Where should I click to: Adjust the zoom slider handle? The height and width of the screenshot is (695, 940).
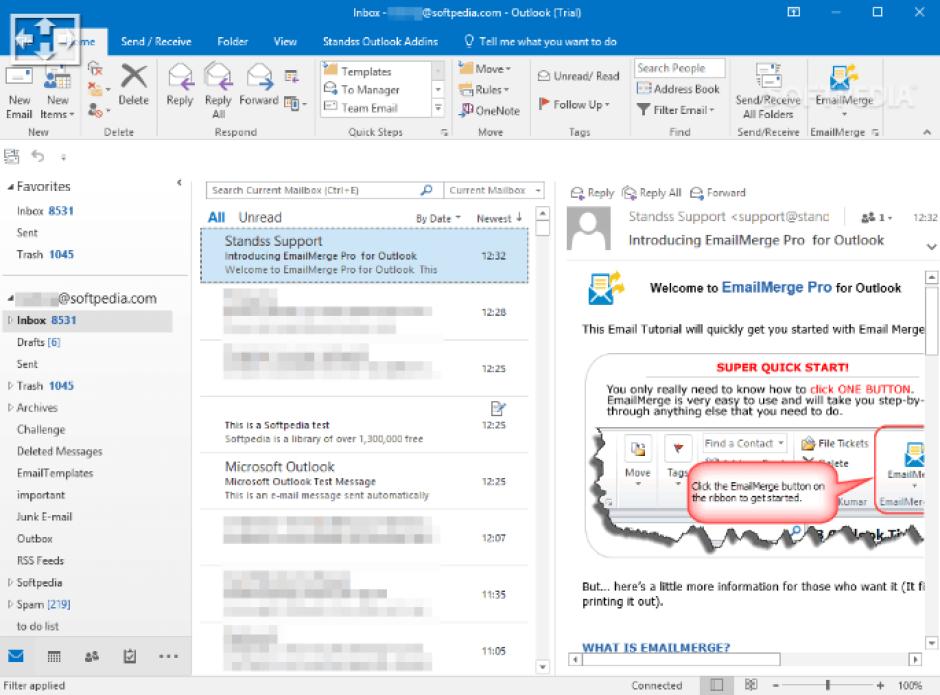pos(827,685)
